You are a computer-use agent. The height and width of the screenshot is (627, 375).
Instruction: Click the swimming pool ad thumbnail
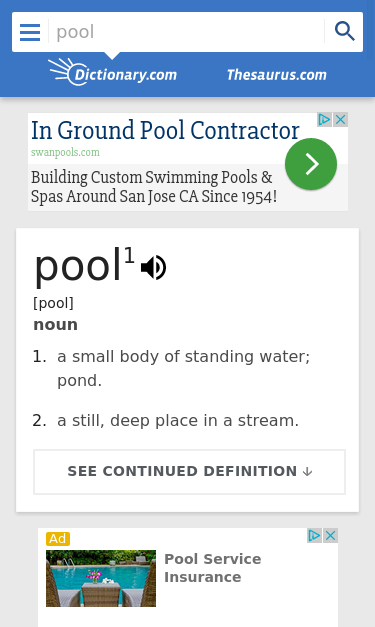point(101,578)
